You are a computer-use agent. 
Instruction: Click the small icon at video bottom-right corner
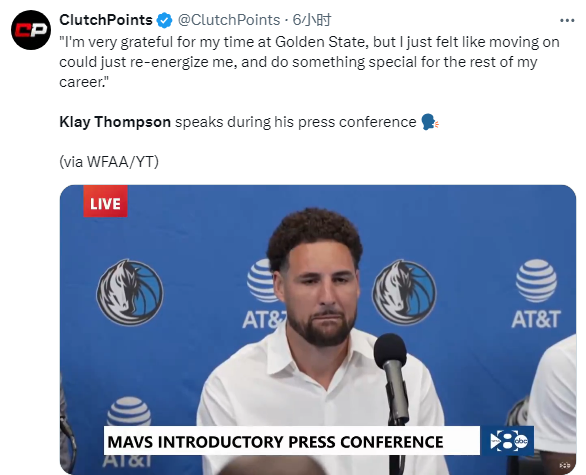pos(564,465)
